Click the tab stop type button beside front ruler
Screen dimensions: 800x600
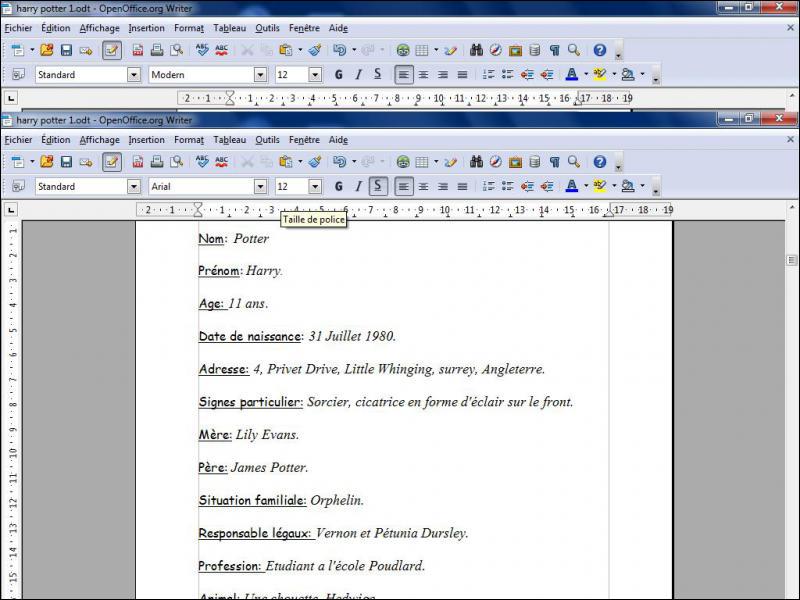pos(11,209)
